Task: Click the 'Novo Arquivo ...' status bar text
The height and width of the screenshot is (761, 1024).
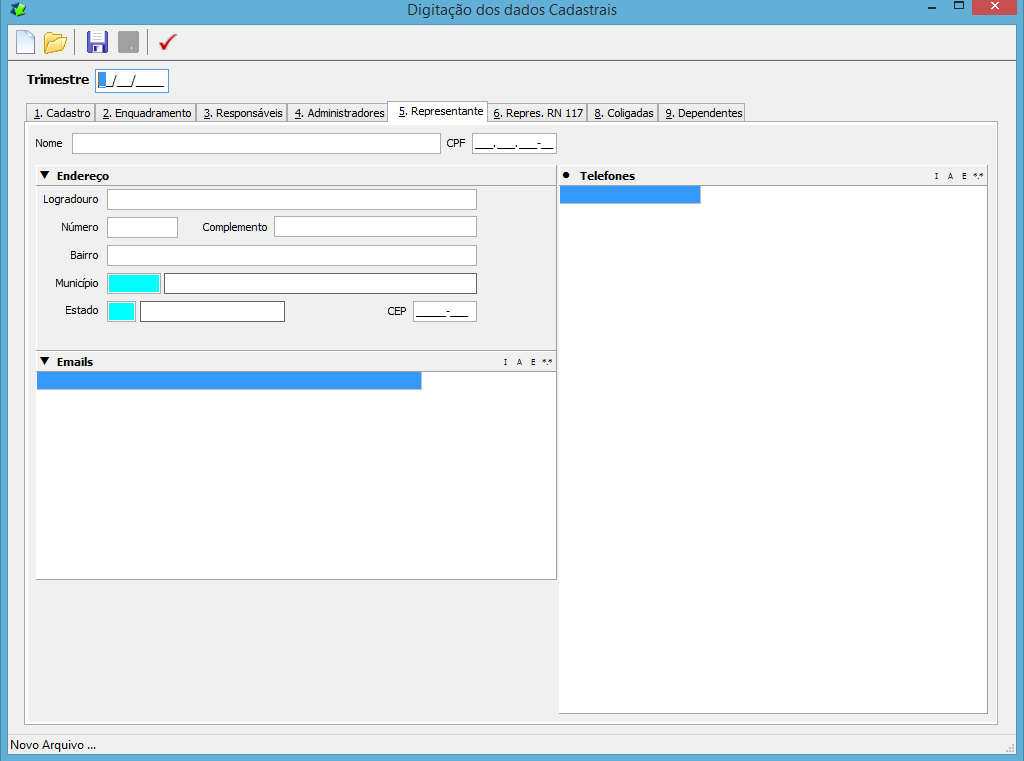Action: (x=53, y=745)
